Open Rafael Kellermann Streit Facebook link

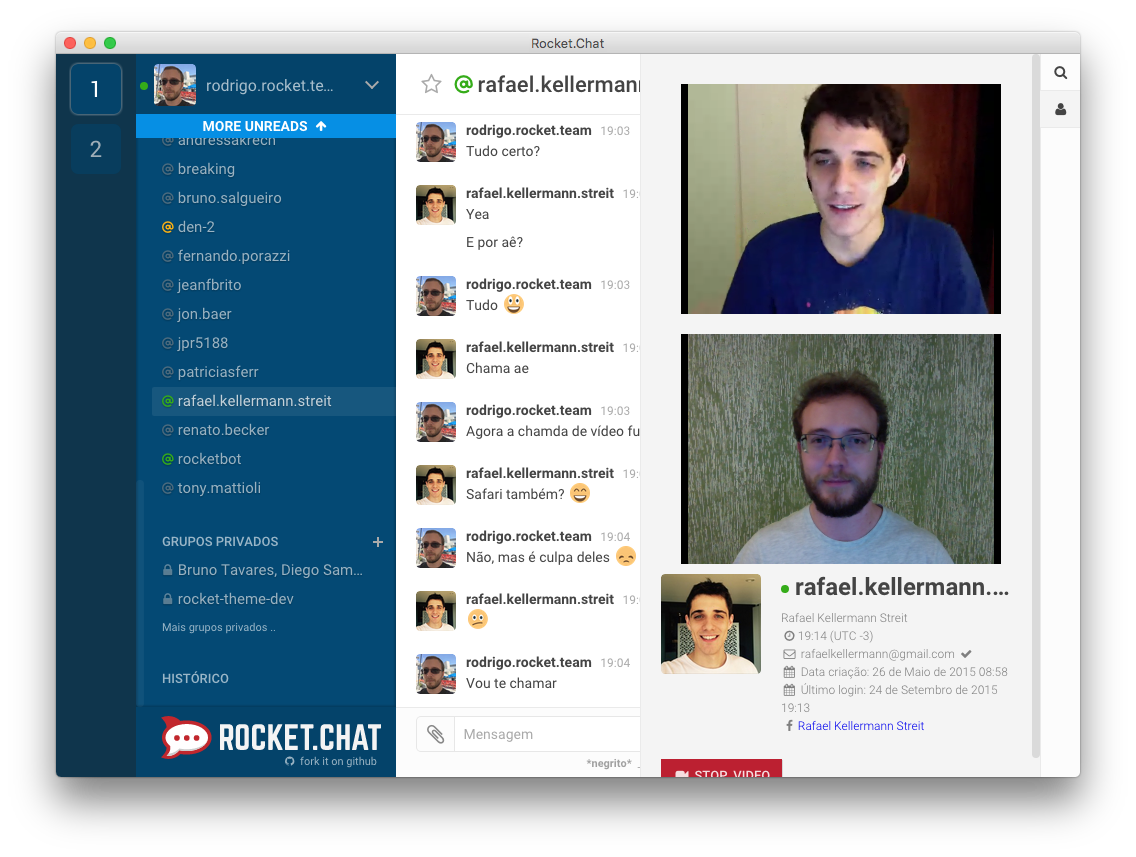pos(860,726)
